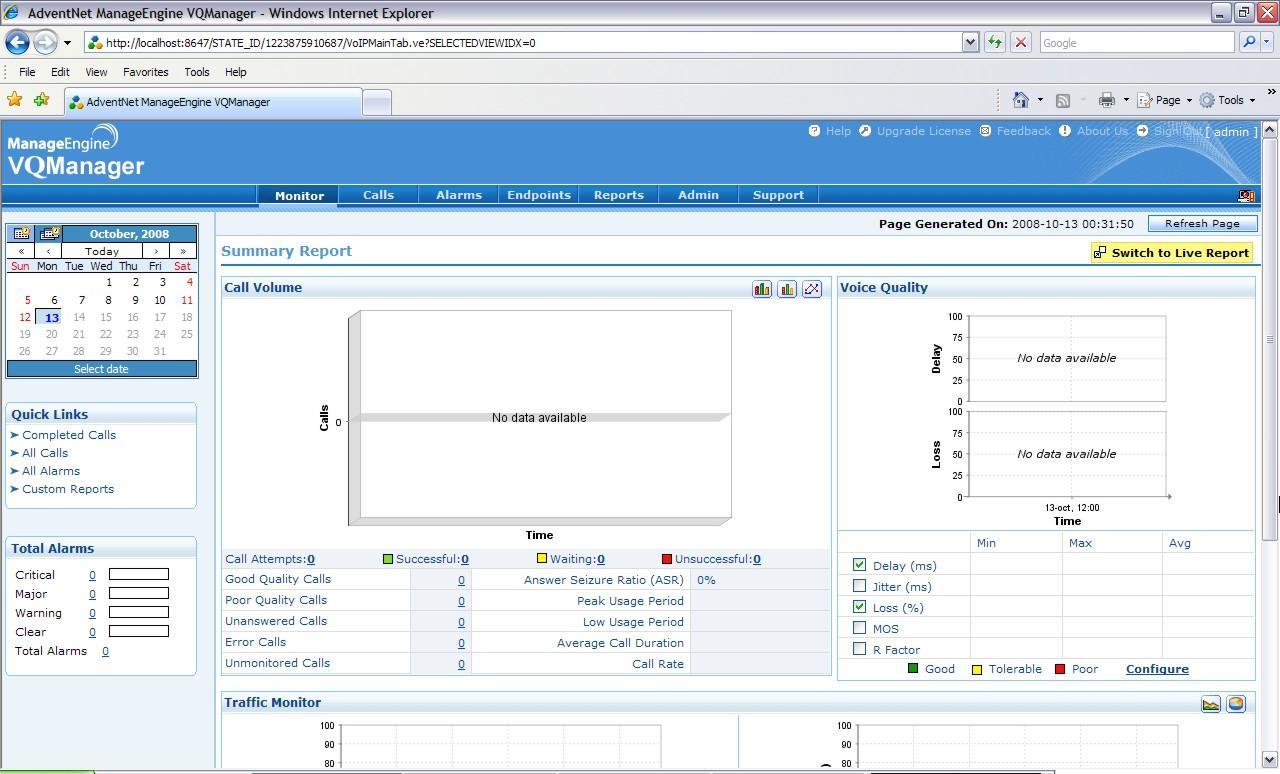Click the Upgrade License key icon
The height and width of the screenshot is (774, 1280).
865,131
